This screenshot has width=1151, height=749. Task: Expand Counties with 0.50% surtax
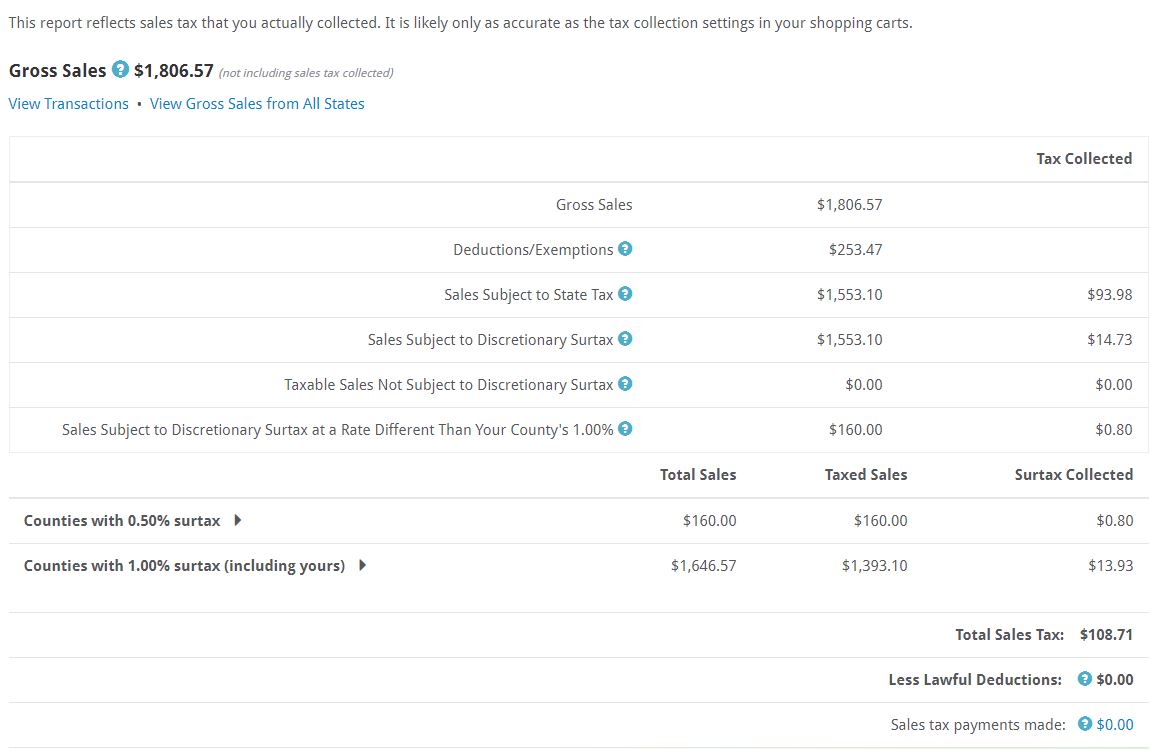click(238, 520)
